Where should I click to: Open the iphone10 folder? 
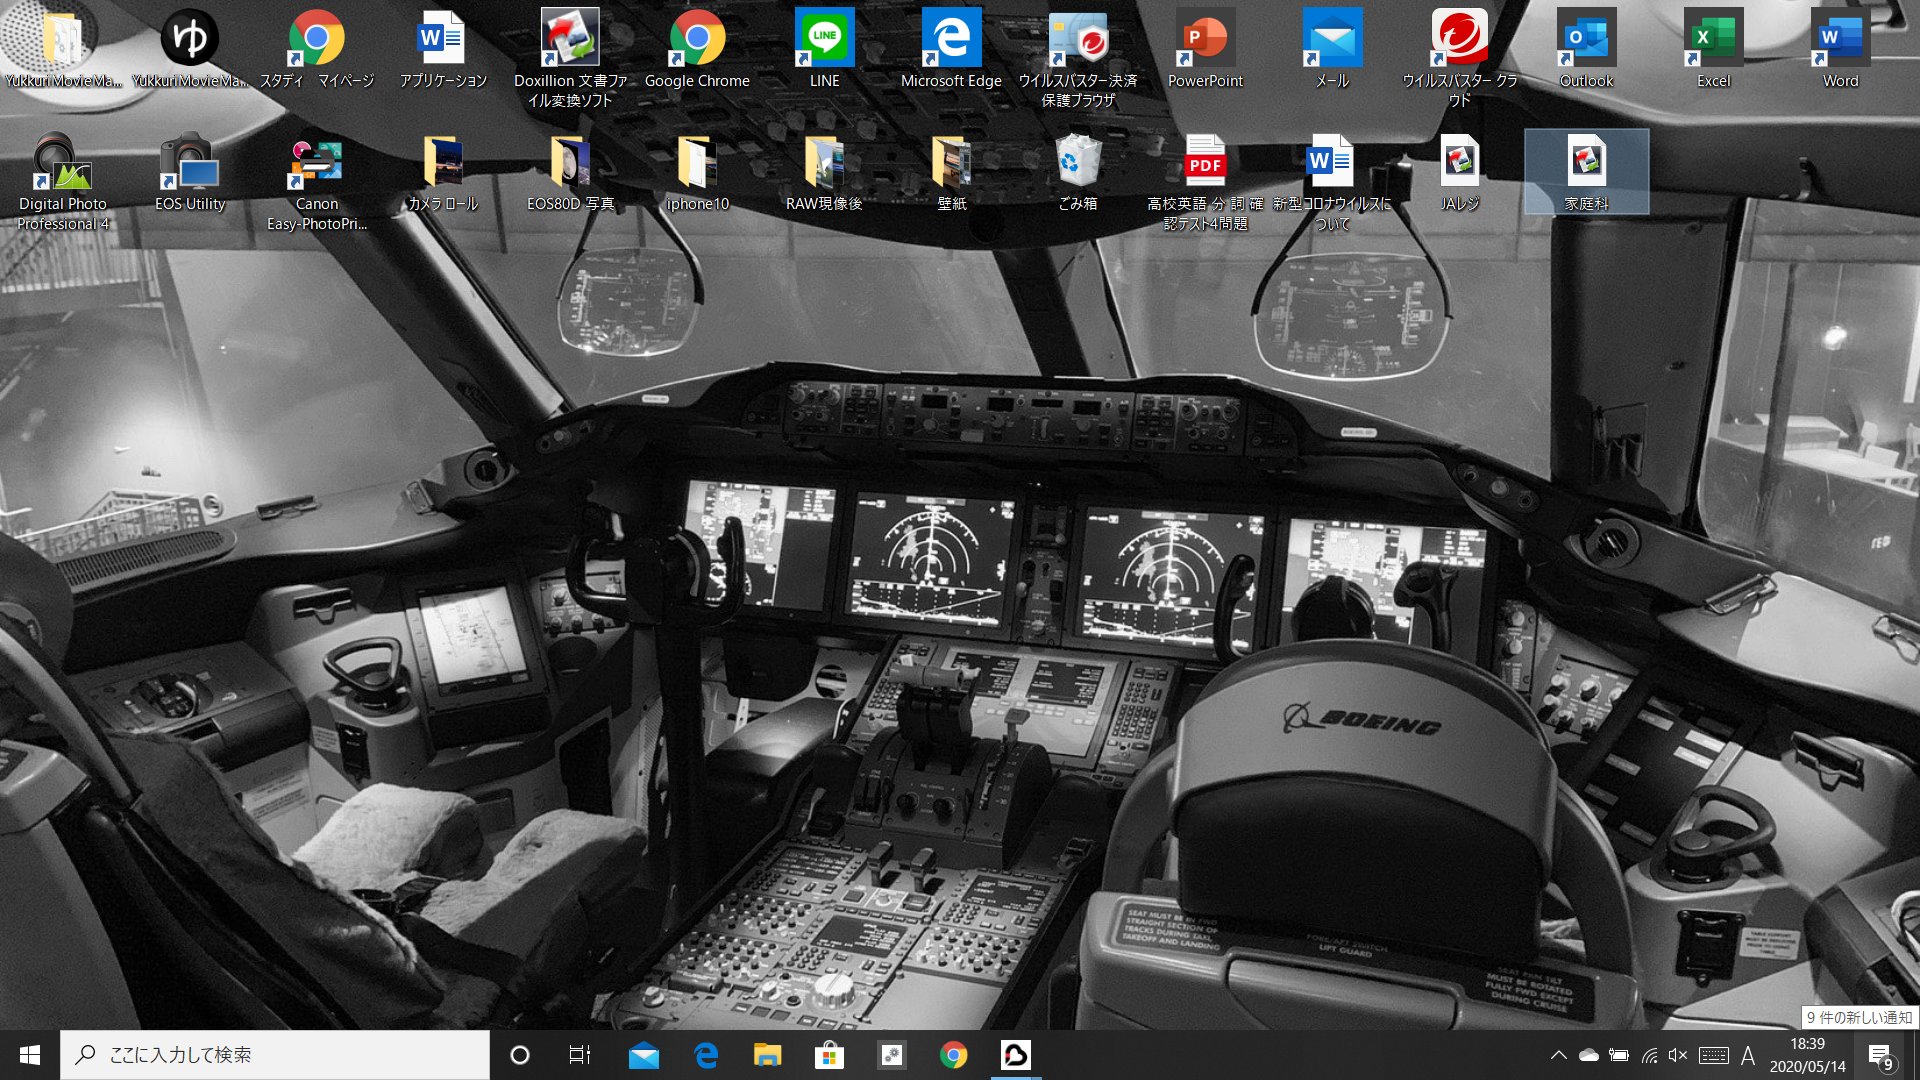click(x=697, y=172)
